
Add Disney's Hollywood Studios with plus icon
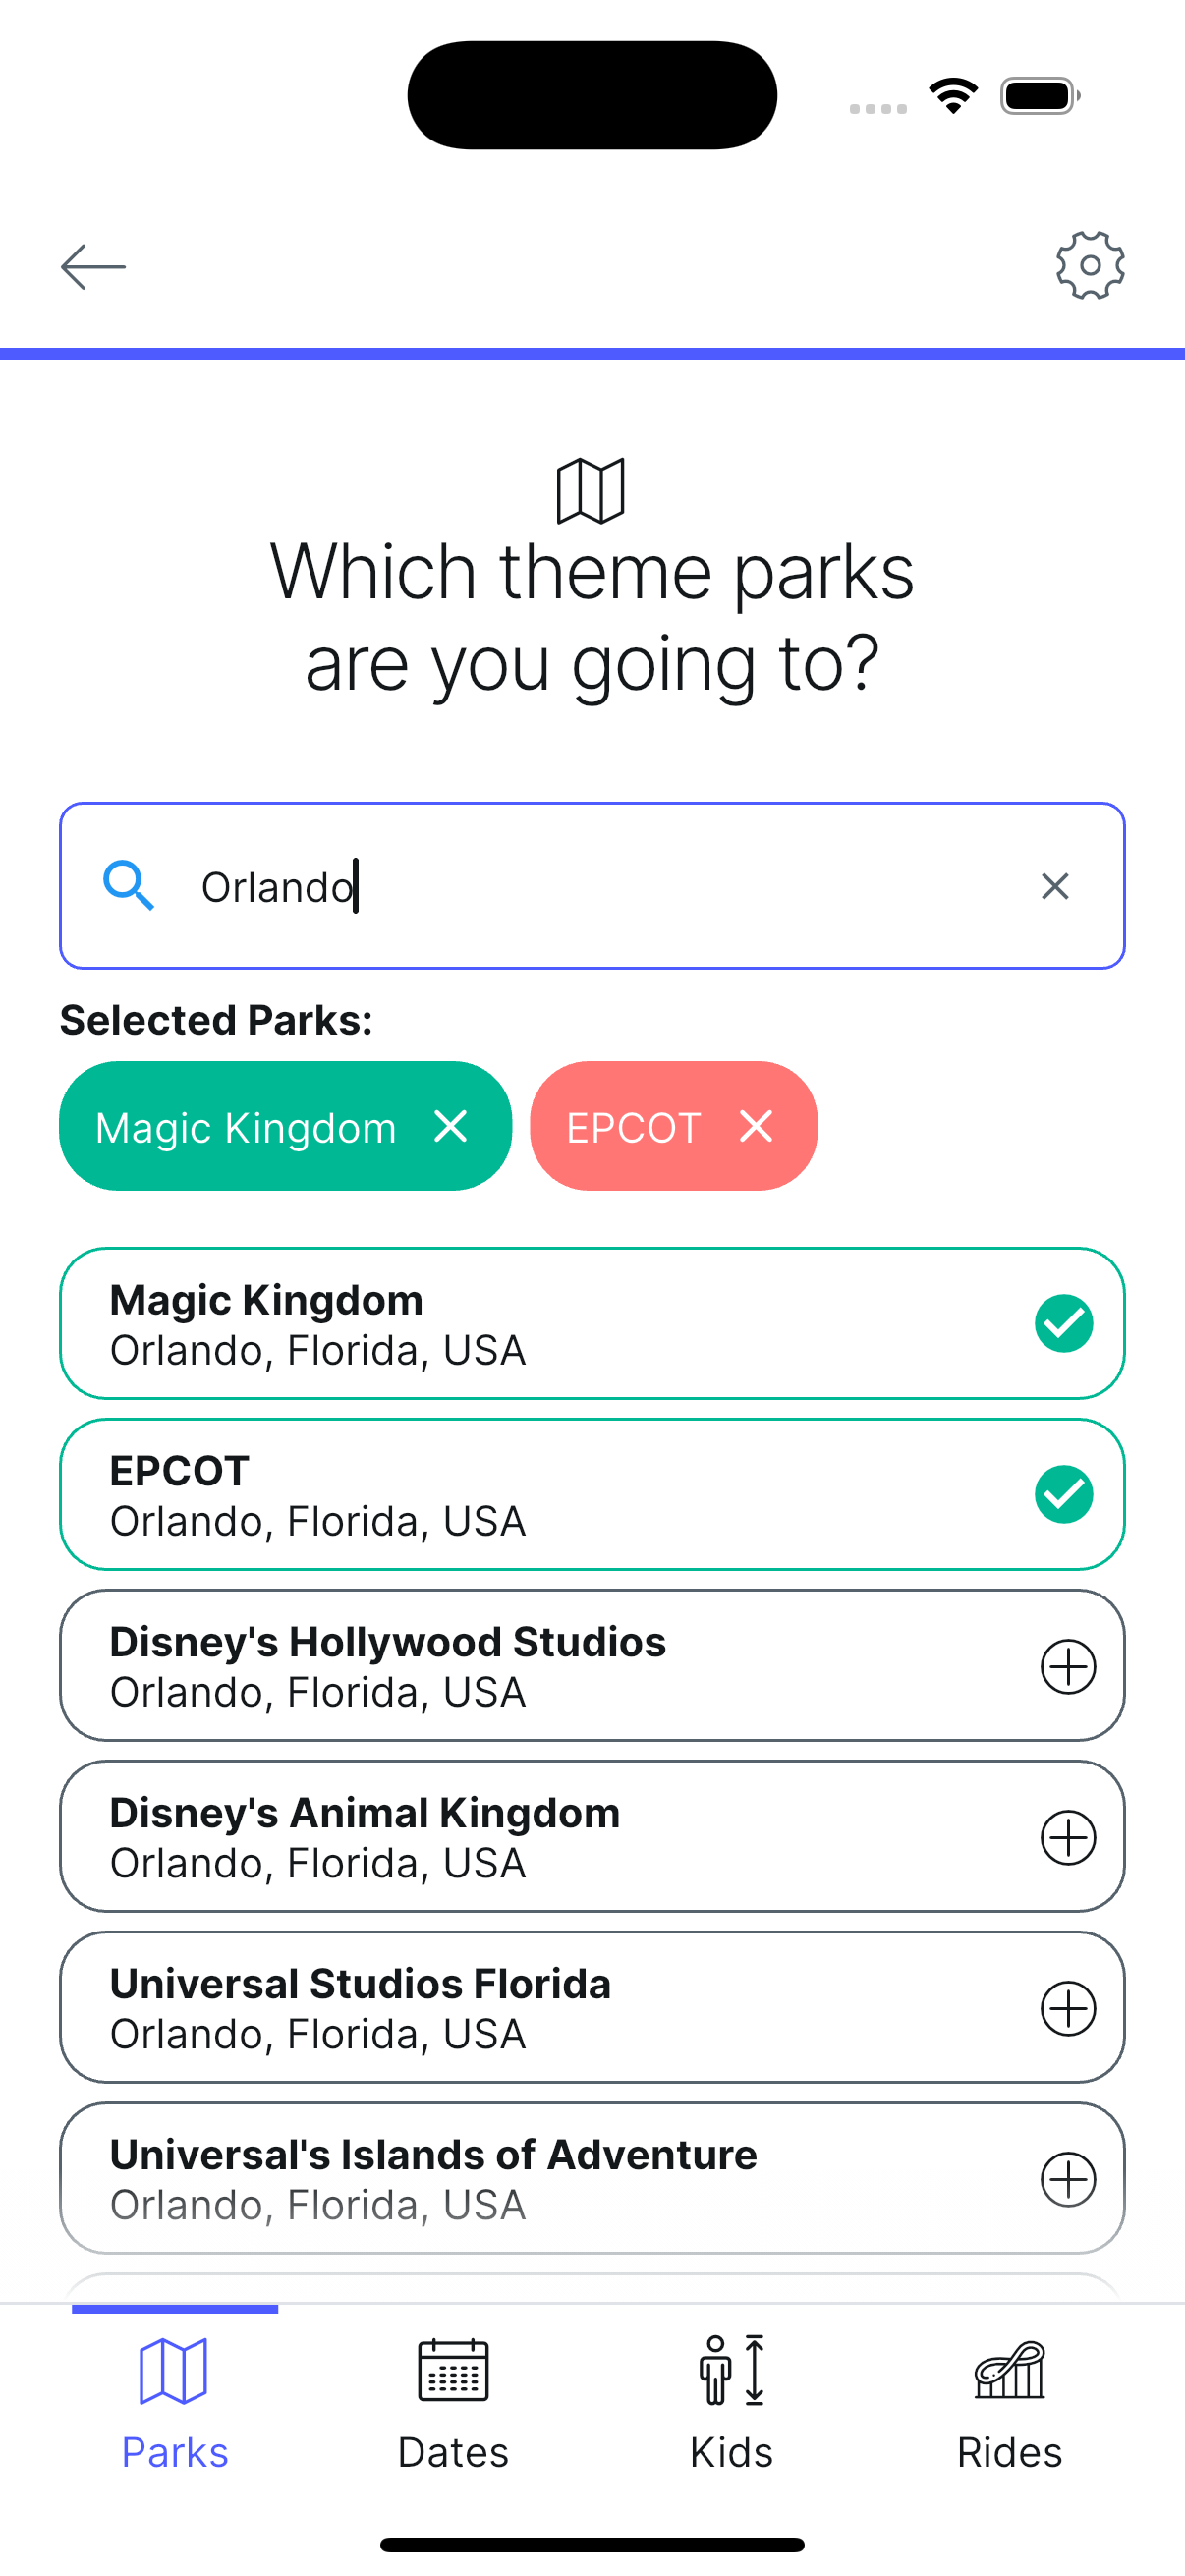pyautogui.click(x=1068, y=1666)
